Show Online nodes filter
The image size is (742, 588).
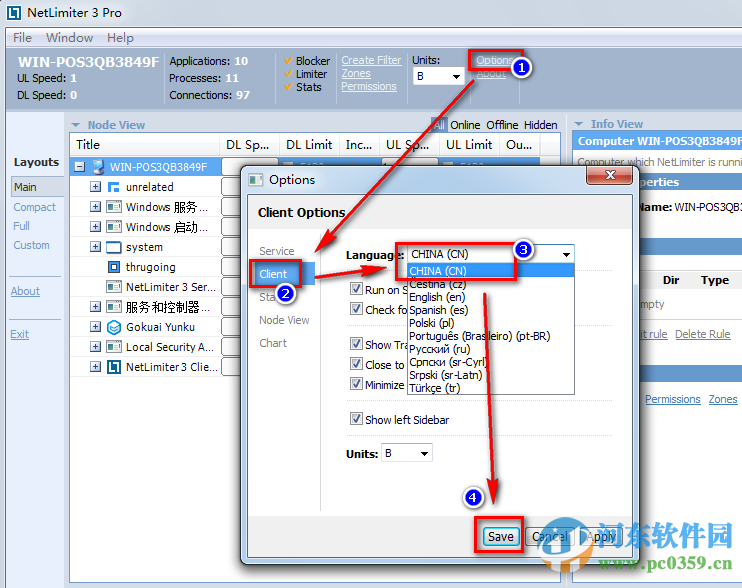465,125
